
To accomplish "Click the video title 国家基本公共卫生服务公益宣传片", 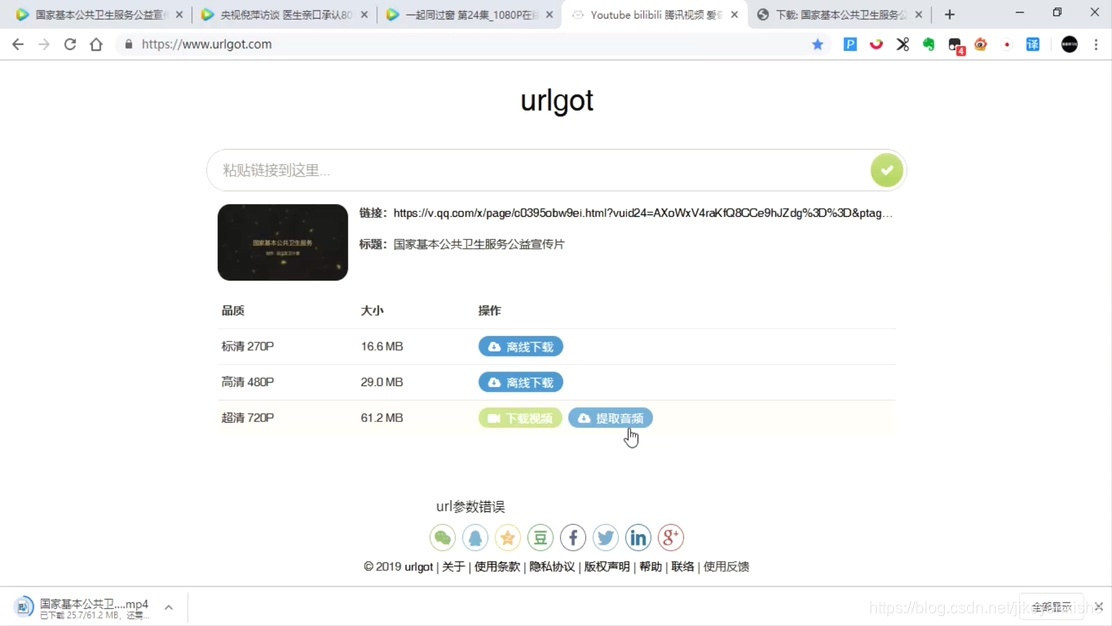I will (x=479, y=244).
